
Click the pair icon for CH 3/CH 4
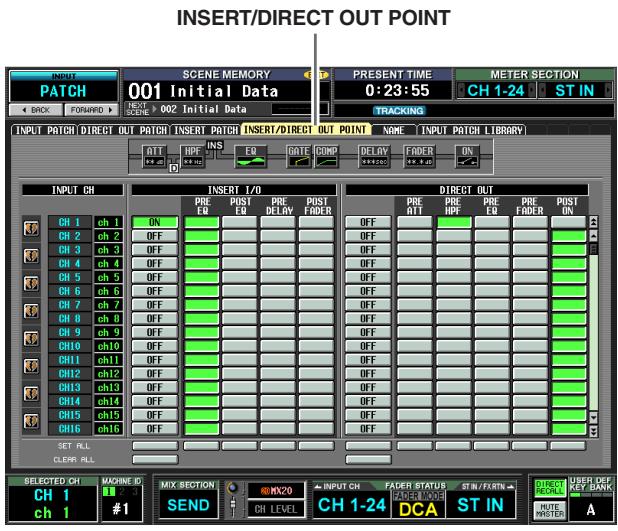(32, 256)
